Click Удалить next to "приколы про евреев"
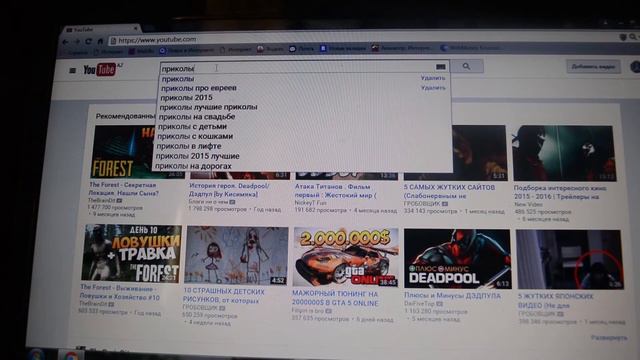 (x=433, y=87)
